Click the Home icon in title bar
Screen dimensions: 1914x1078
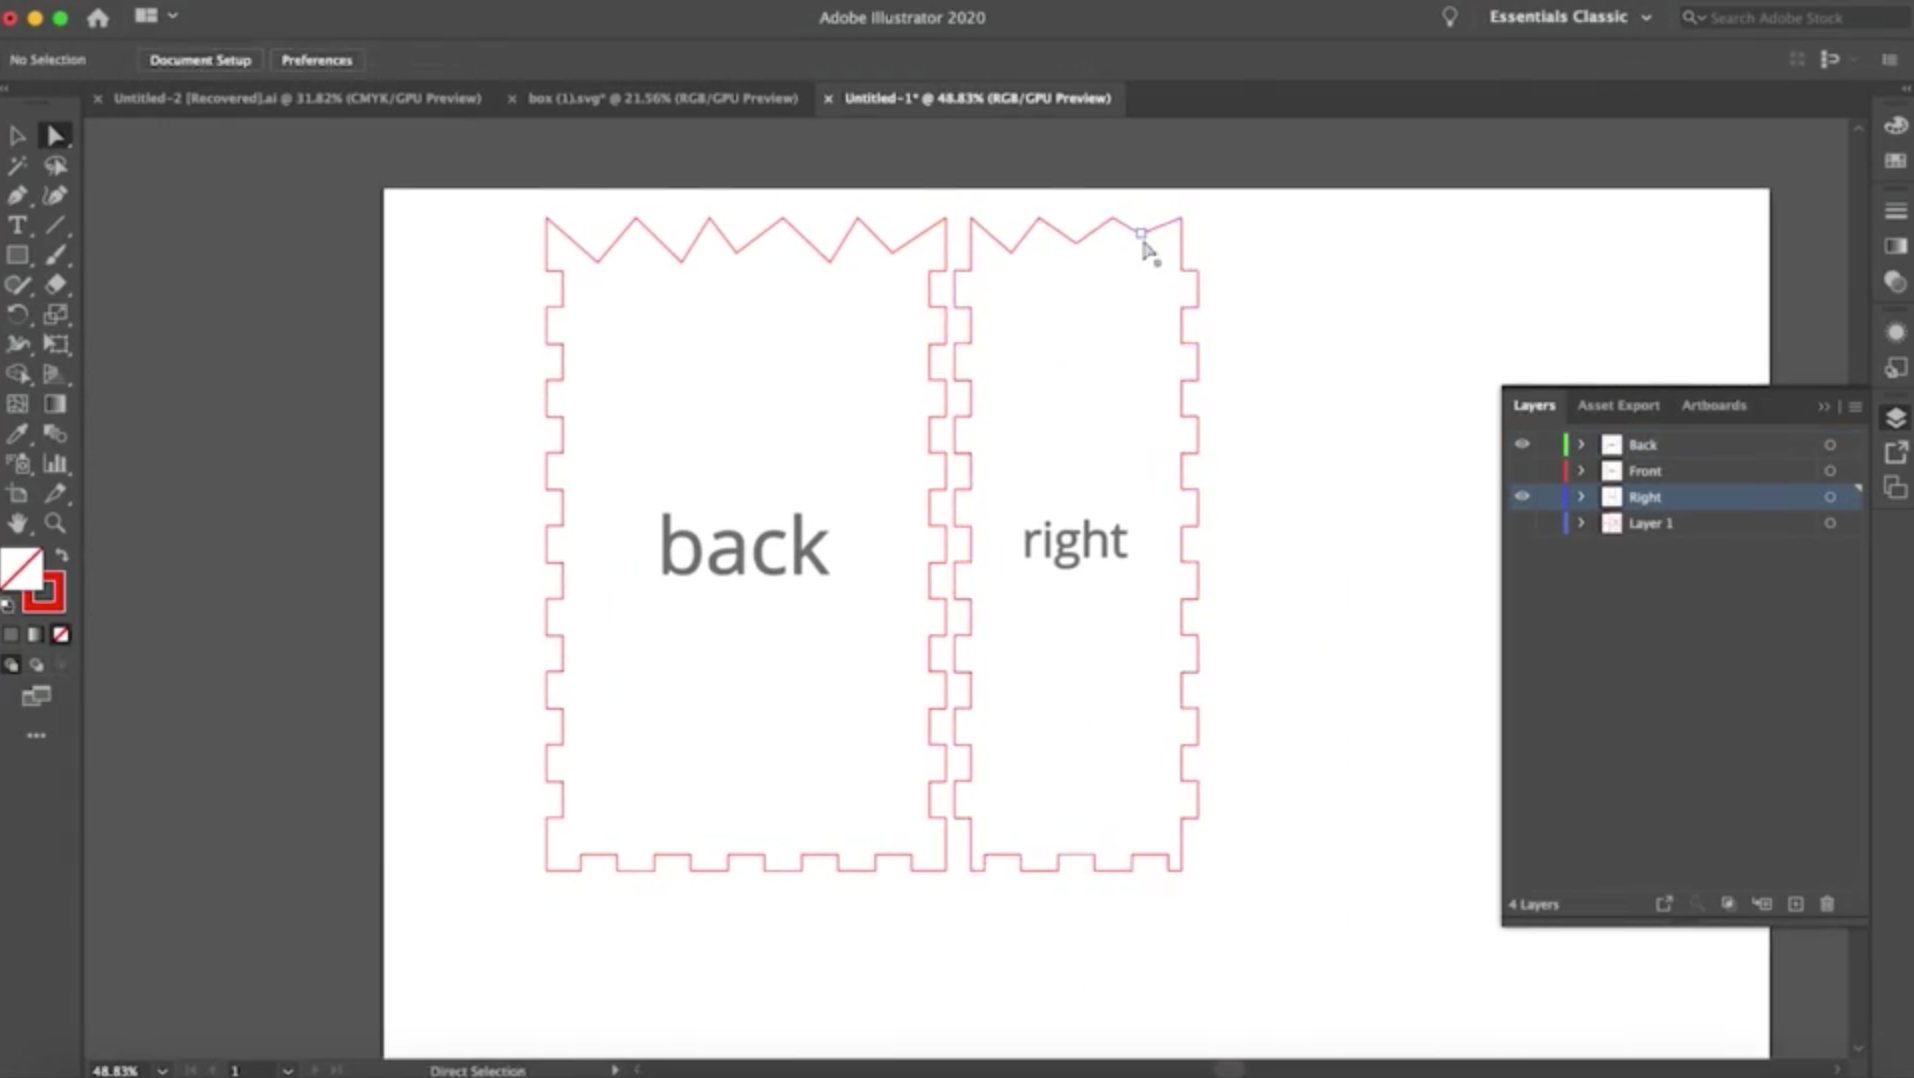(x=98, y=17)
